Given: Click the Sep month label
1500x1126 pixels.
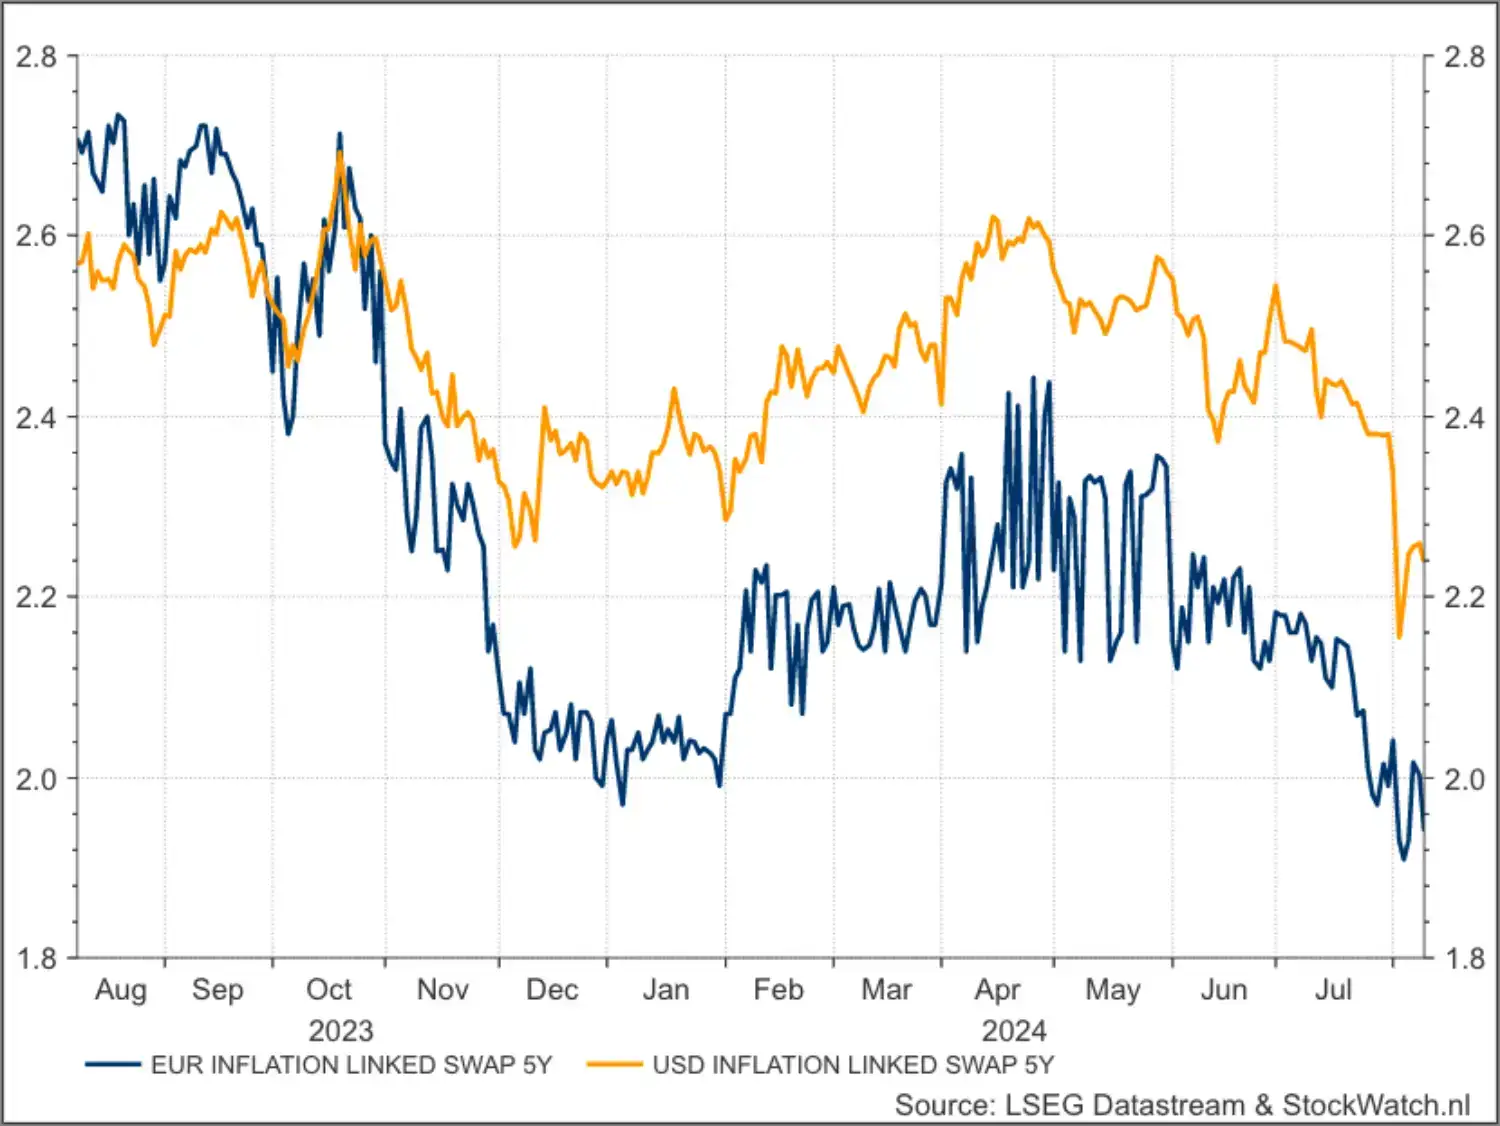Looking at the screenshot, I should (218, 990).
